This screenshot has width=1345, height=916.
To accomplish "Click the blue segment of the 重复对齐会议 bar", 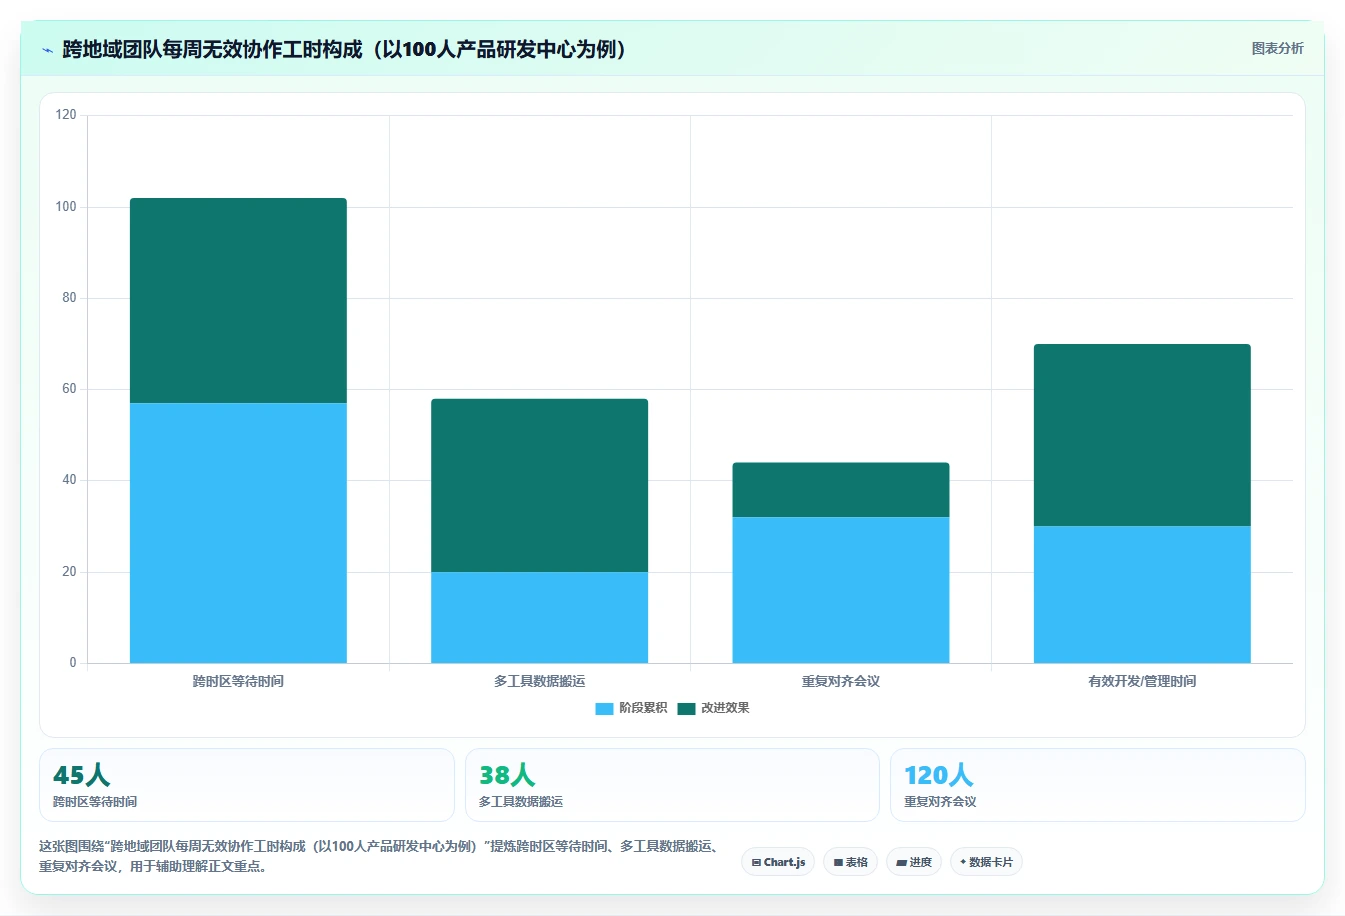I will [x=841, y=590].
